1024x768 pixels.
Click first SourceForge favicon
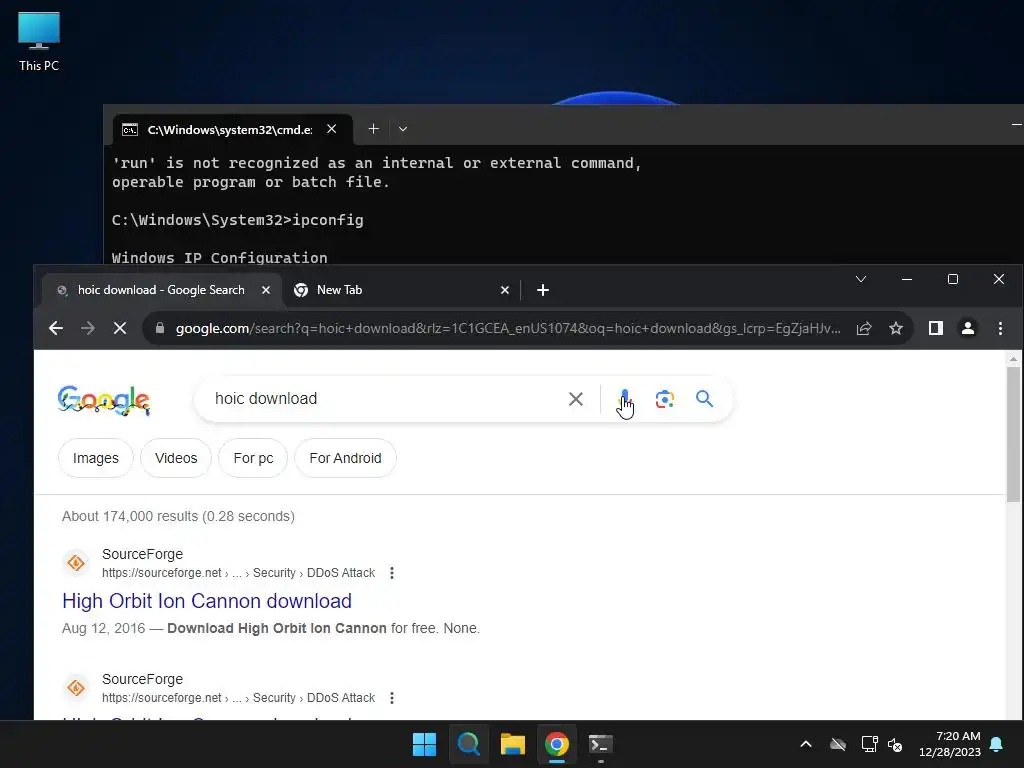76,562
